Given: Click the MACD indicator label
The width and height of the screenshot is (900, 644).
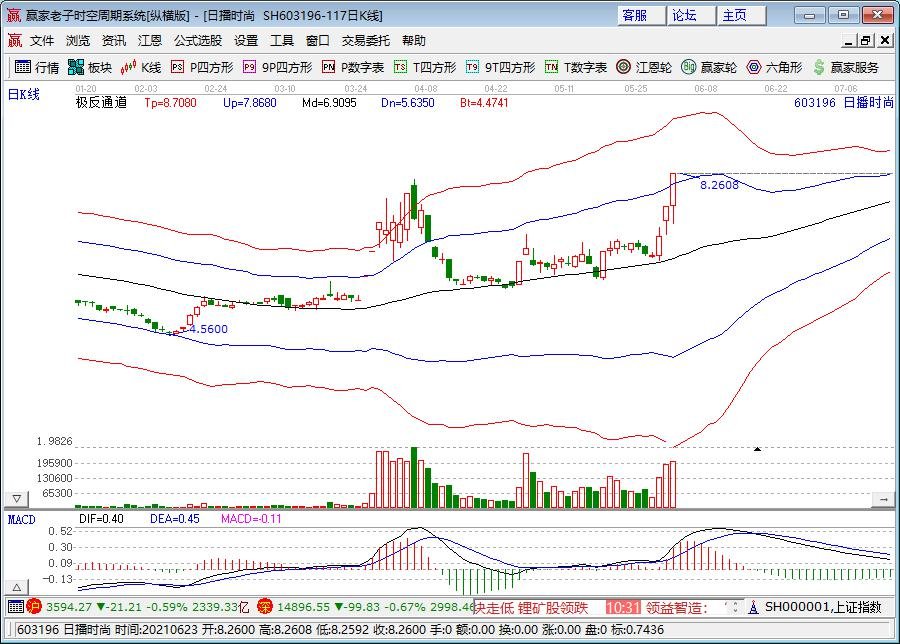Looking at the screenshot, I should point(21,519).
